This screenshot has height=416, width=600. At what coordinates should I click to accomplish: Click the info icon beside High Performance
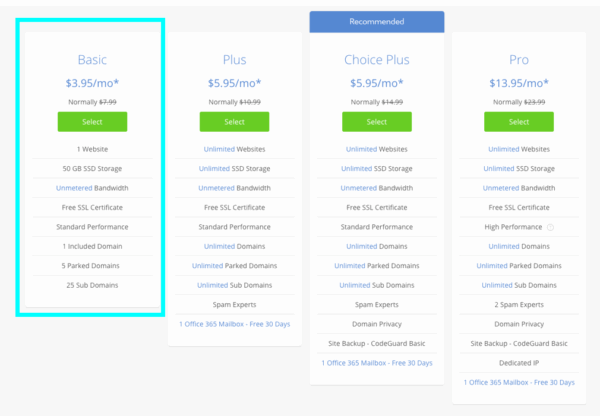click(x=550, y=227)
